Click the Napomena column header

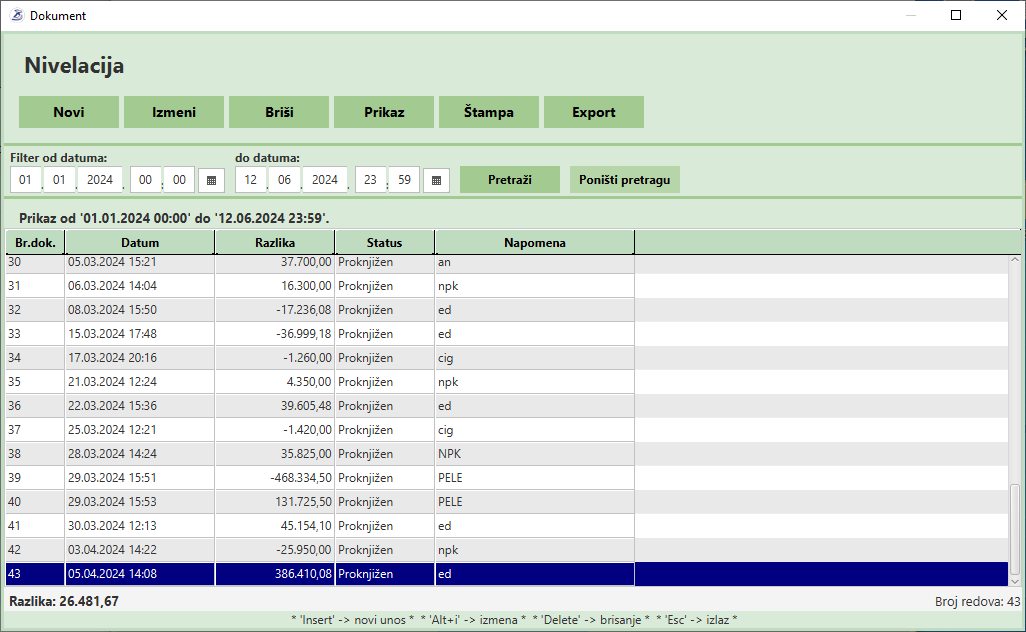(534, 243)
